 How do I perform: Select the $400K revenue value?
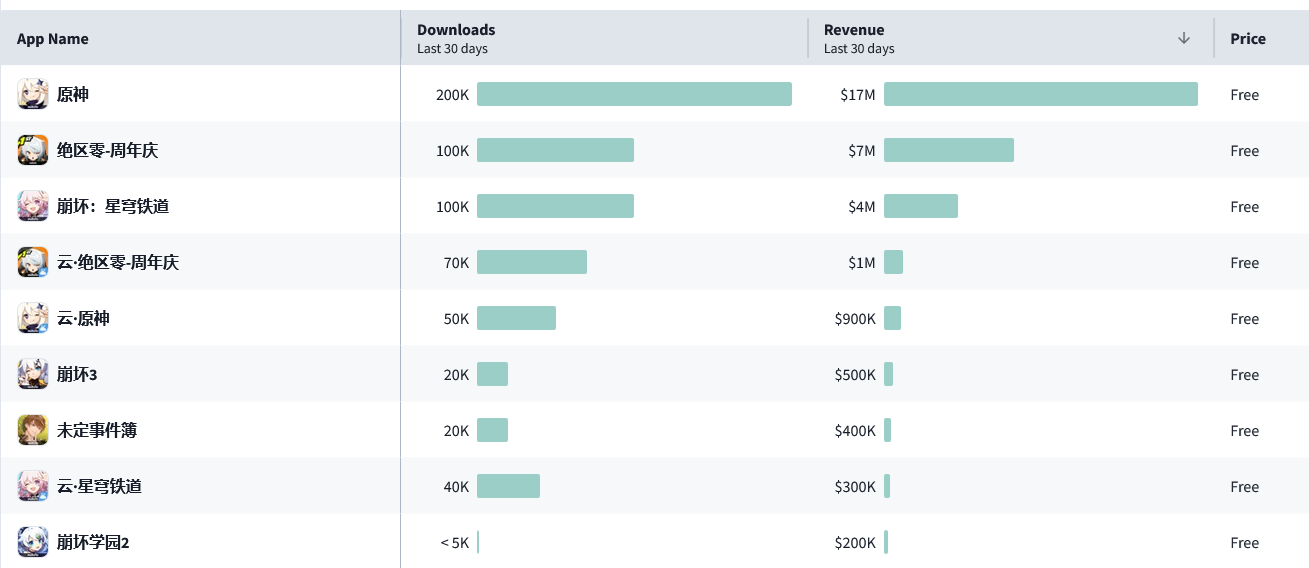[x=855, y=431]
